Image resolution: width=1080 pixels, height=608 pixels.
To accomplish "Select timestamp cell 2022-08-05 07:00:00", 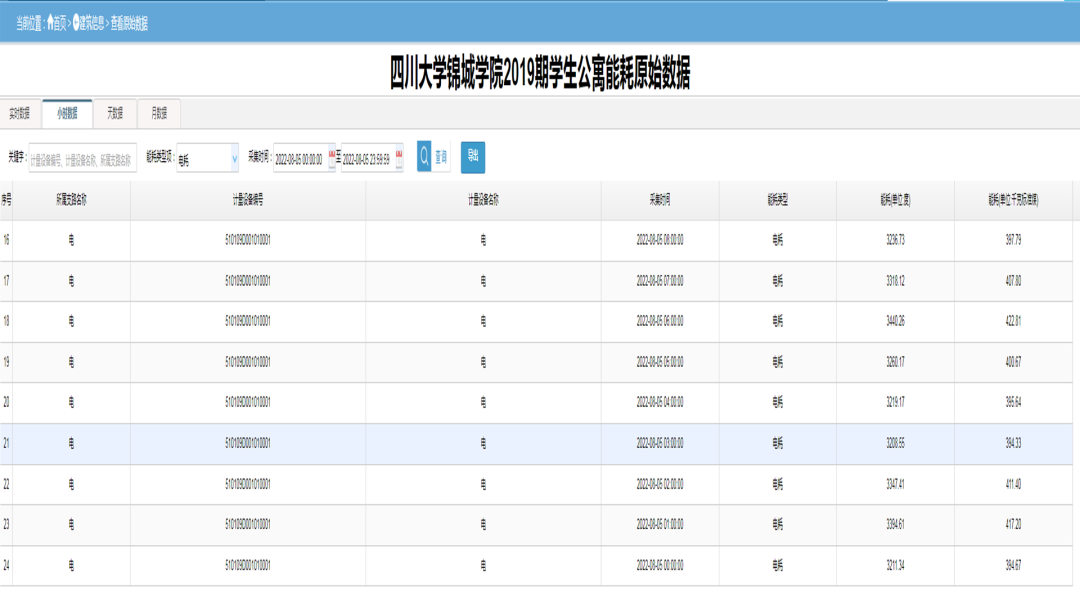I will (660, 281).
